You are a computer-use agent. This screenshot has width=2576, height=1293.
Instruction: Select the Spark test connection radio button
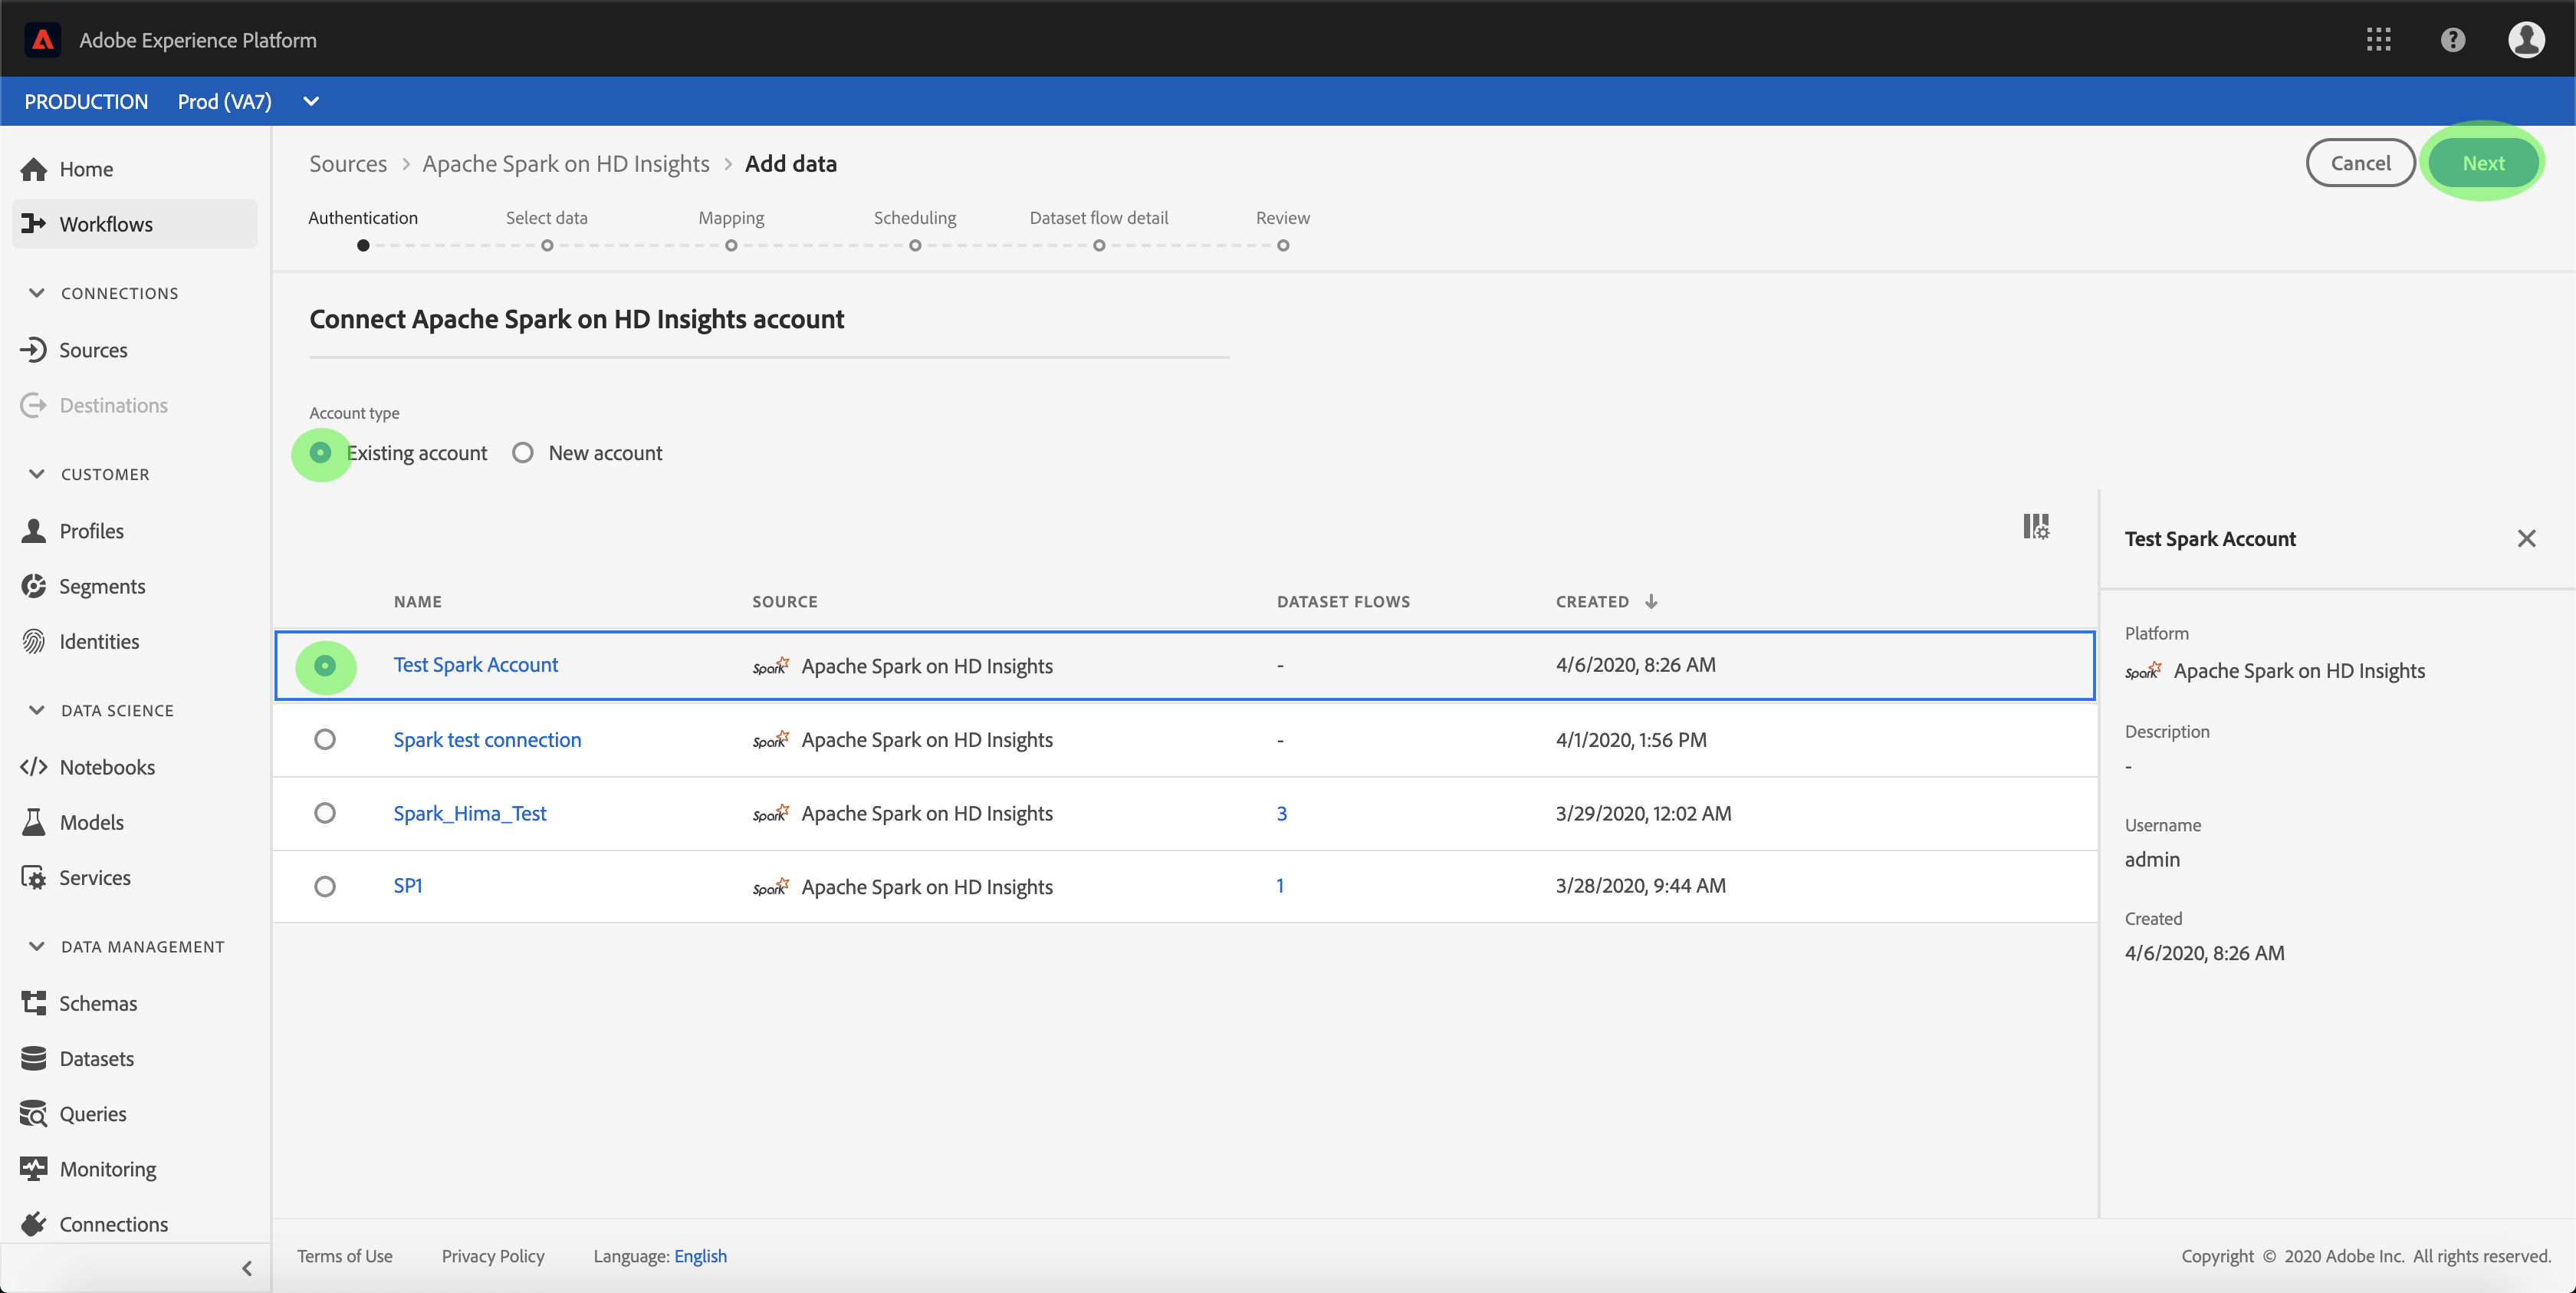(325, 739)
